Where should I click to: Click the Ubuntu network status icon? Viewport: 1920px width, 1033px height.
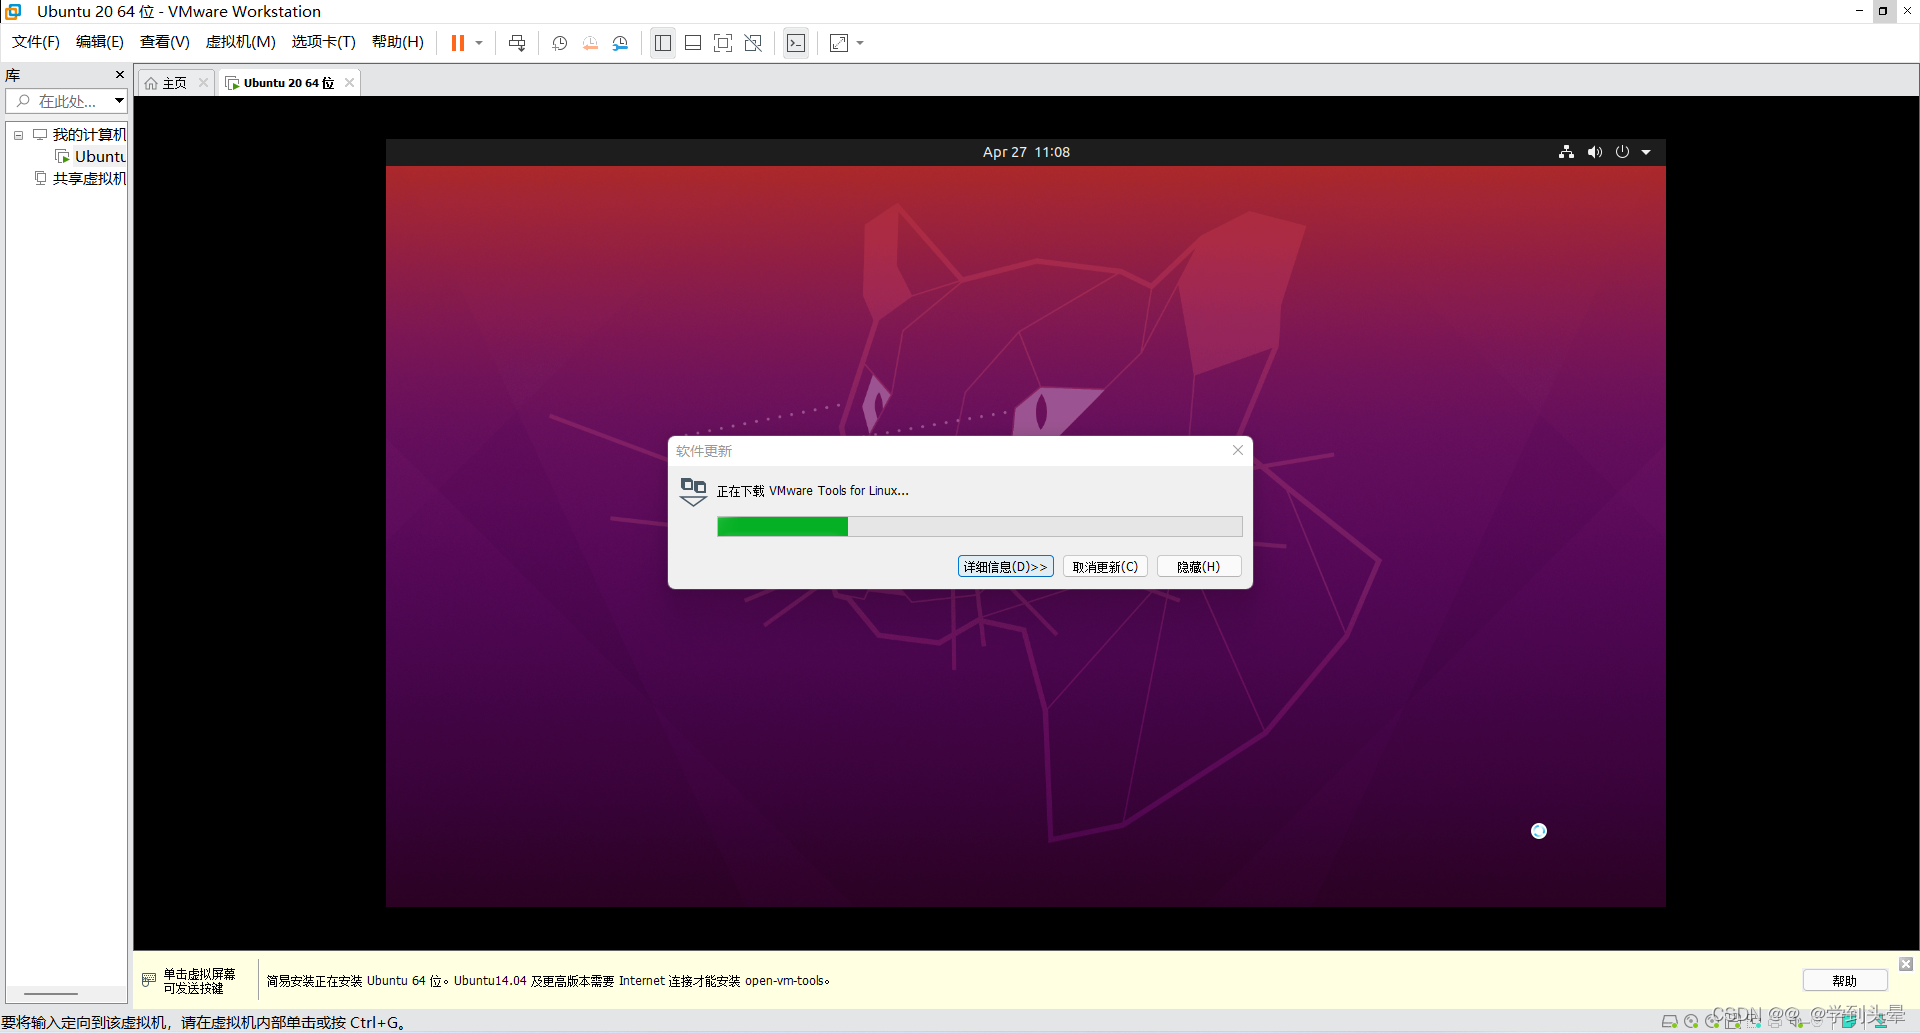click(x=1566, y=152)
